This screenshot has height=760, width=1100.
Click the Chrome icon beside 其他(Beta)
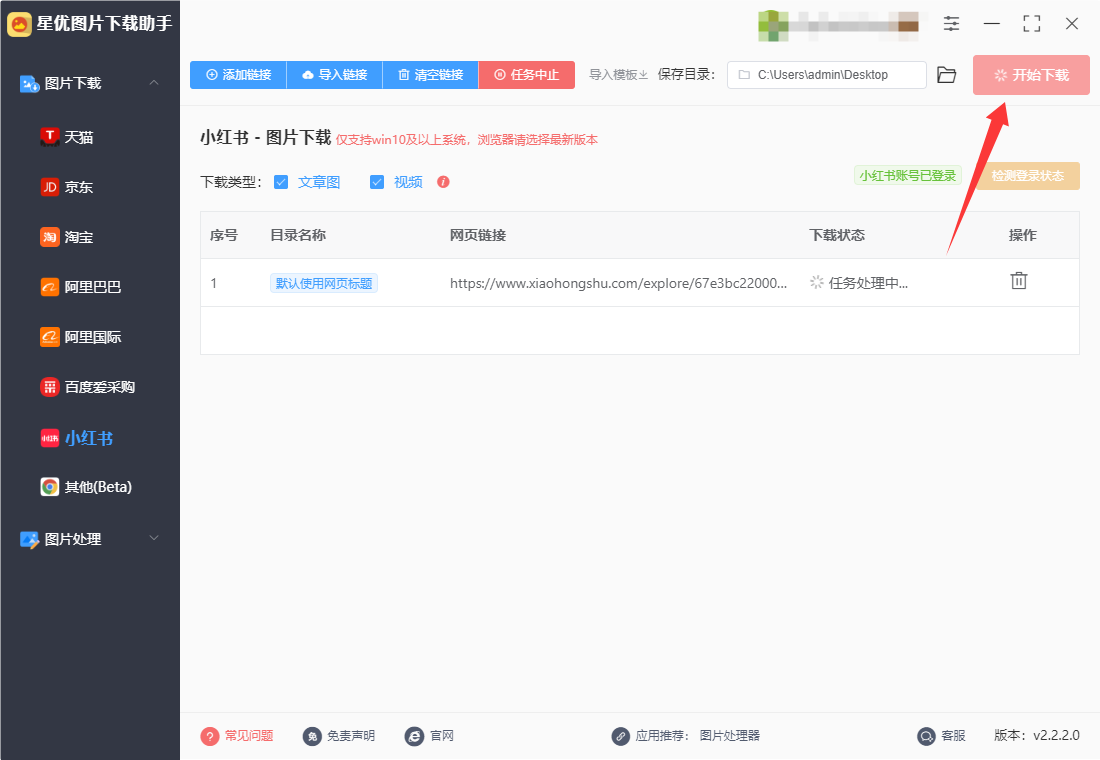49,486
